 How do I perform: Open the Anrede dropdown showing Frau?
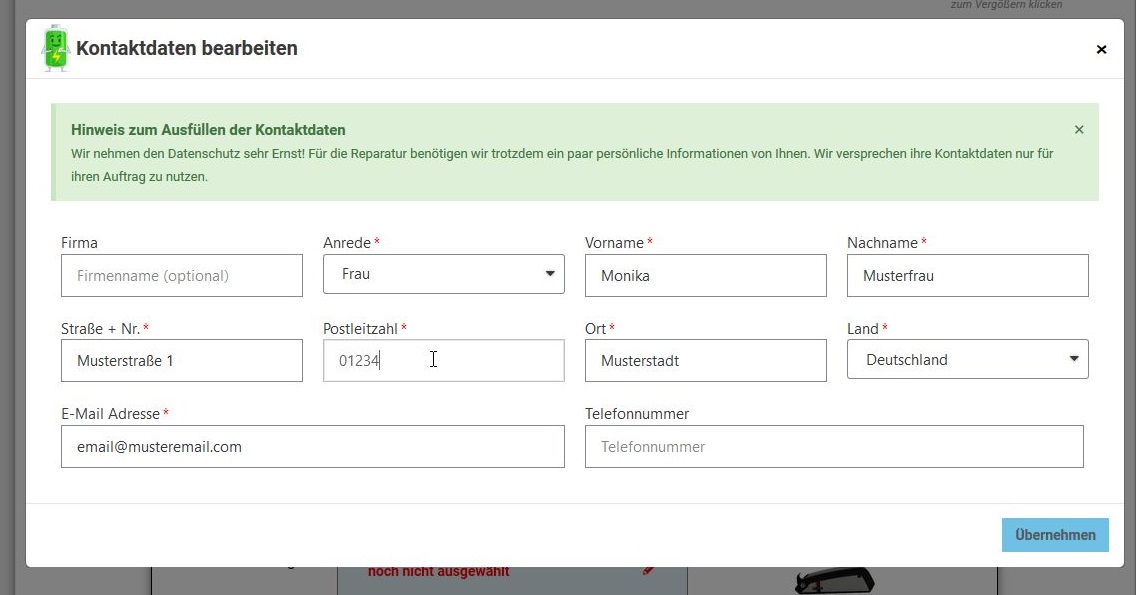443,274
